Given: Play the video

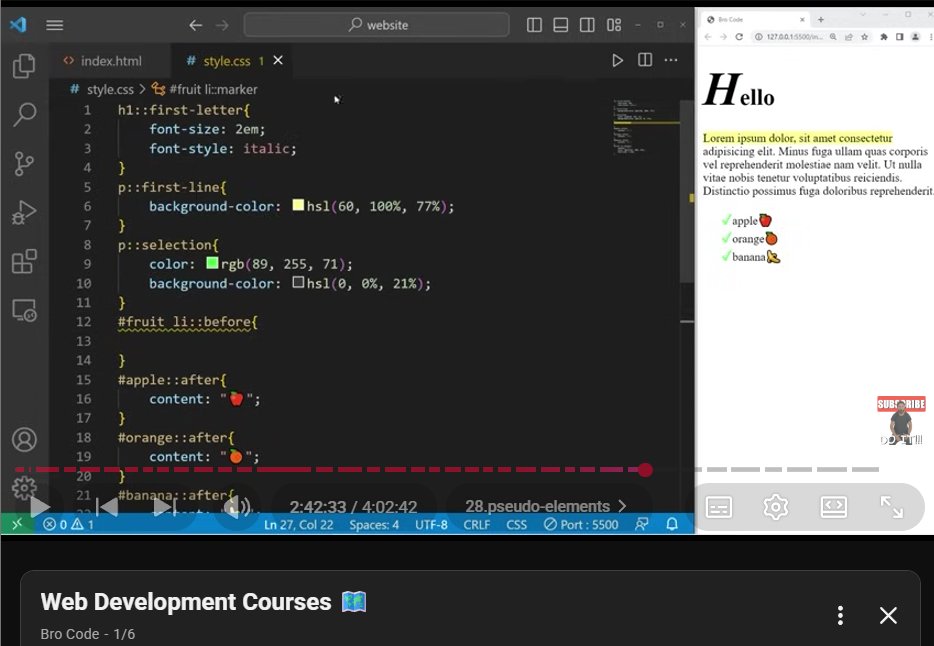Looking at the screenshot, I should tap(39, 507).
